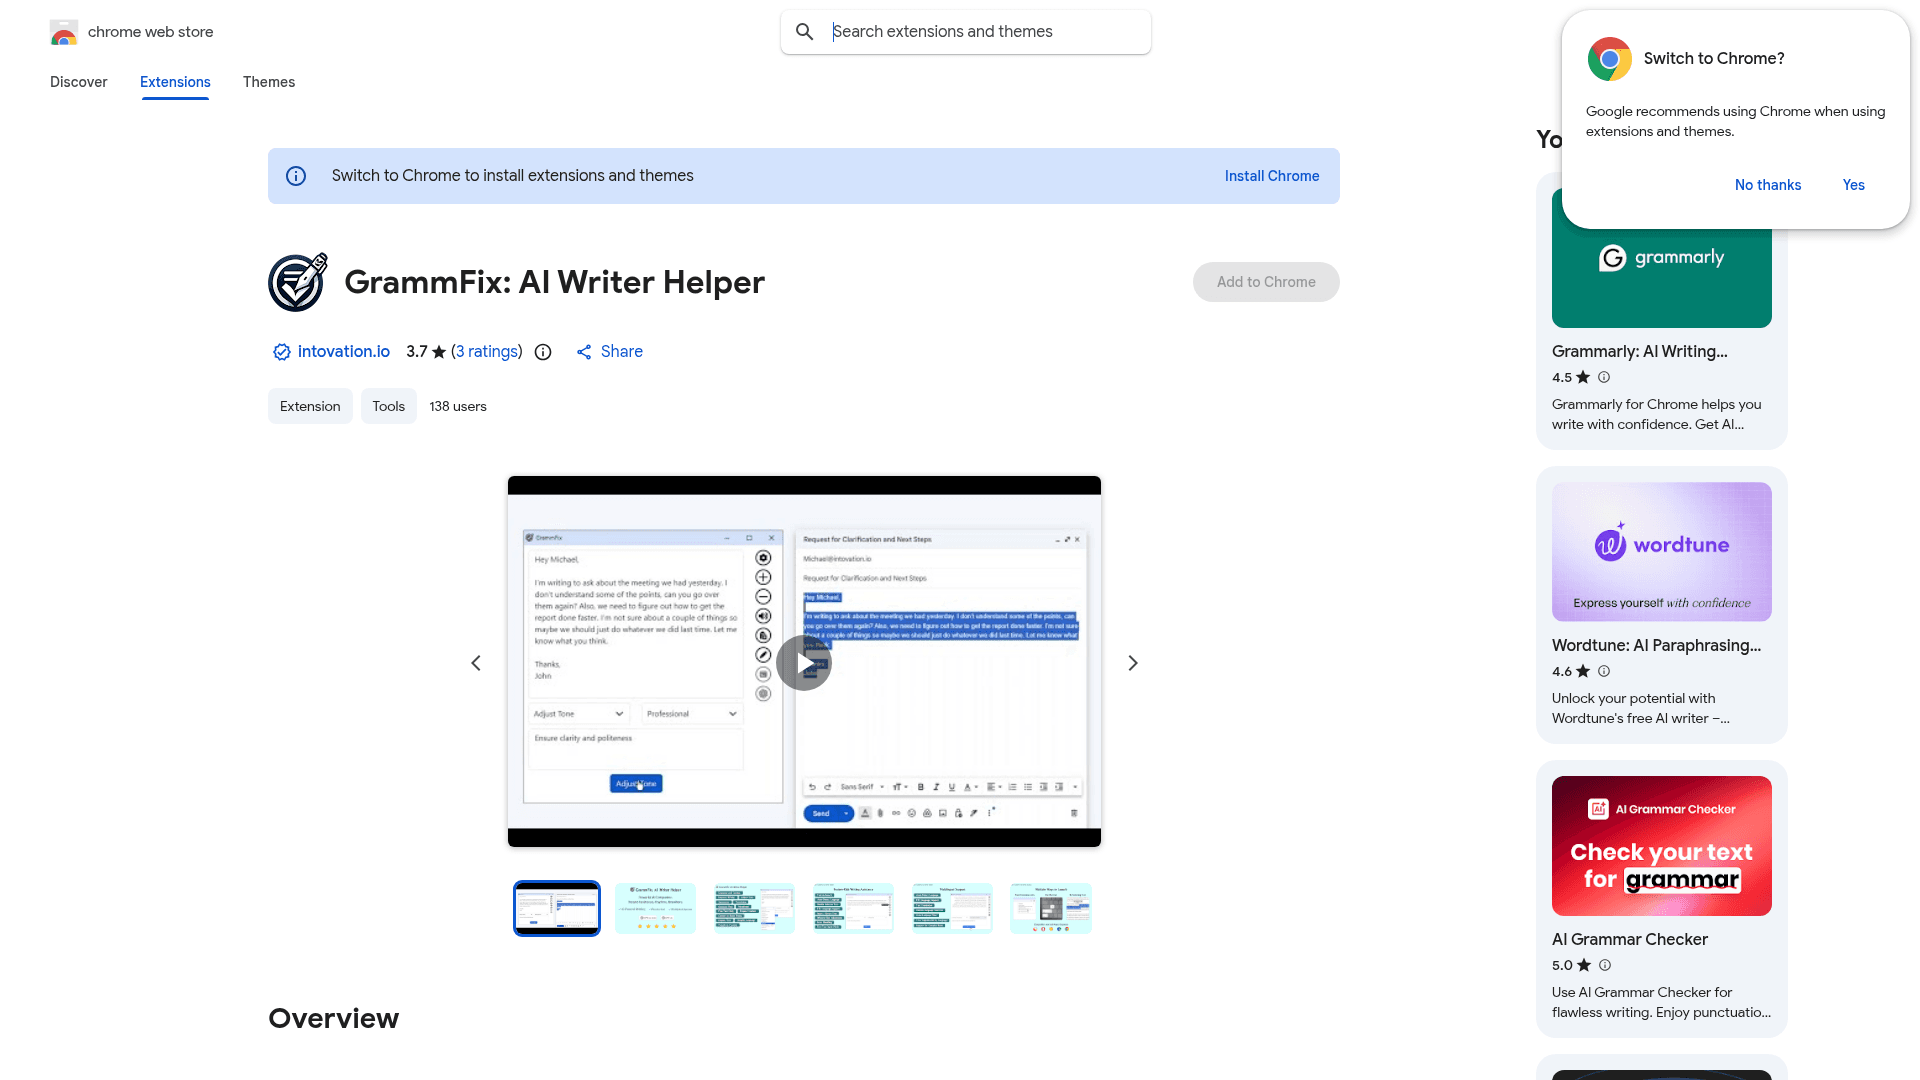Select the second screenshot thumbnail
1920x1080 pixels.
pyautogui.click(x=655, y=908)
